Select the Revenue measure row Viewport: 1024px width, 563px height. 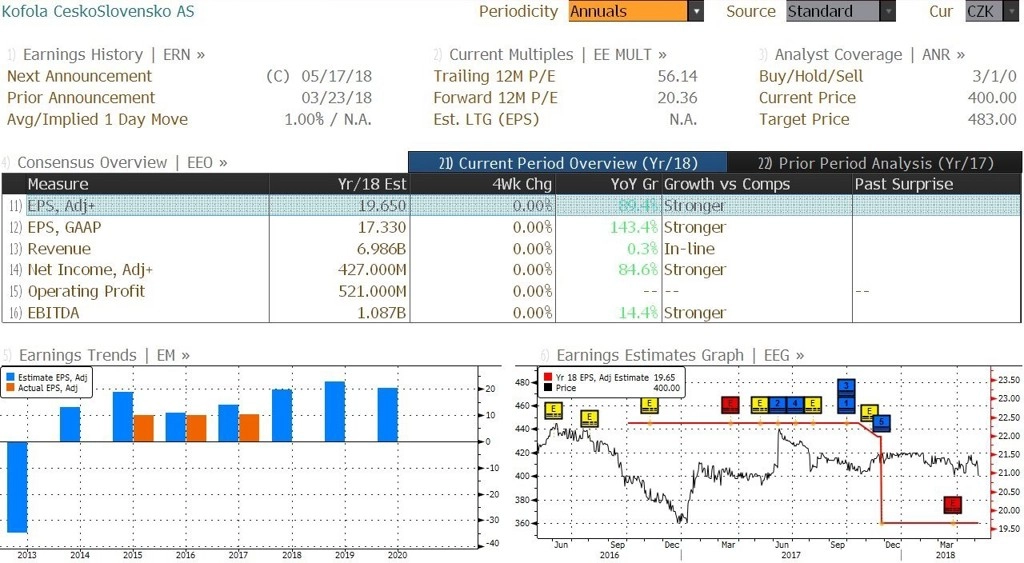click(511, 249)
